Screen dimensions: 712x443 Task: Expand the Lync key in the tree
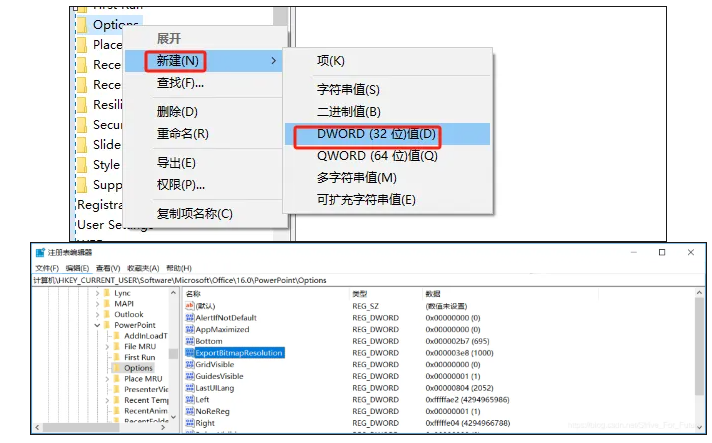point(97,293)
